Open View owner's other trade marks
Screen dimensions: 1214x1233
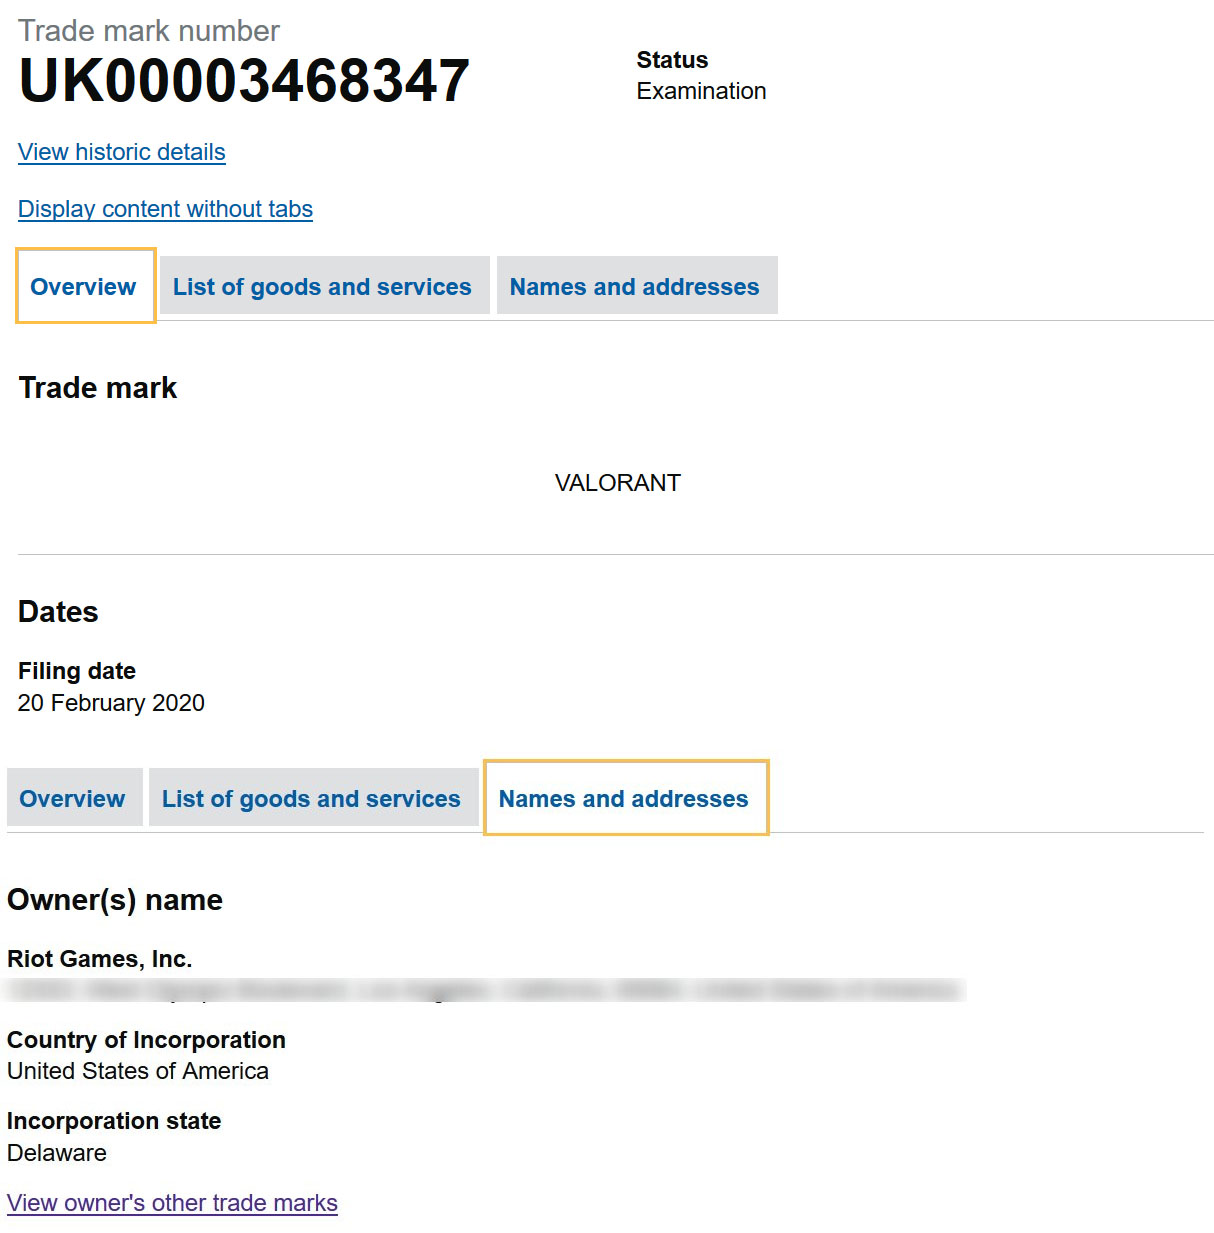172,1203
